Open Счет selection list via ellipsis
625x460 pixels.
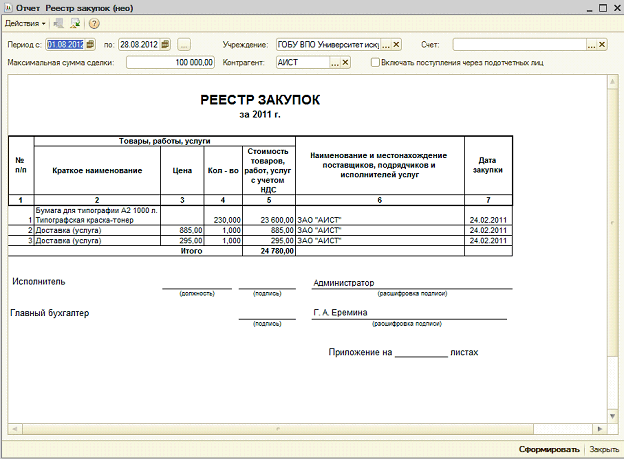click(592, 45)
